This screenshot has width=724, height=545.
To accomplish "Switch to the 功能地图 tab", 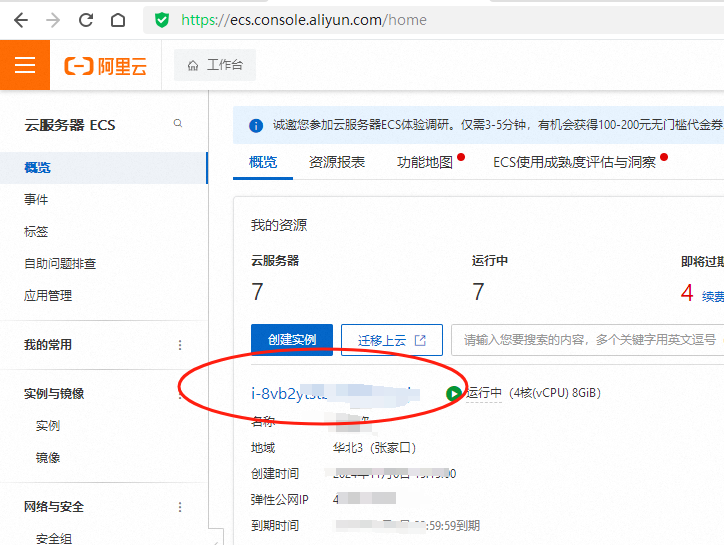I will point(425,162).
